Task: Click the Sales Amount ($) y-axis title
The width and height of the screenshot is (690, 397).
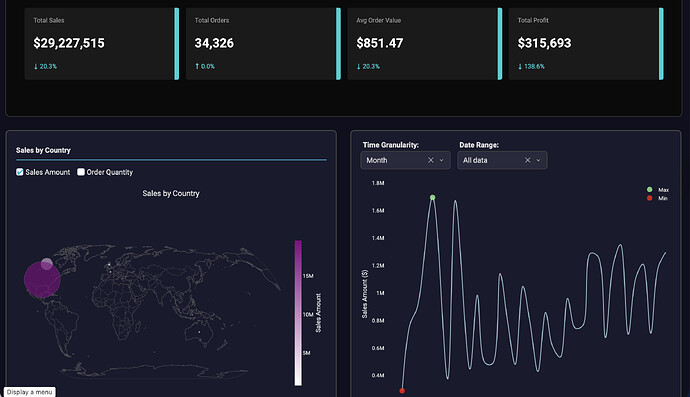Action: point(364,294)
